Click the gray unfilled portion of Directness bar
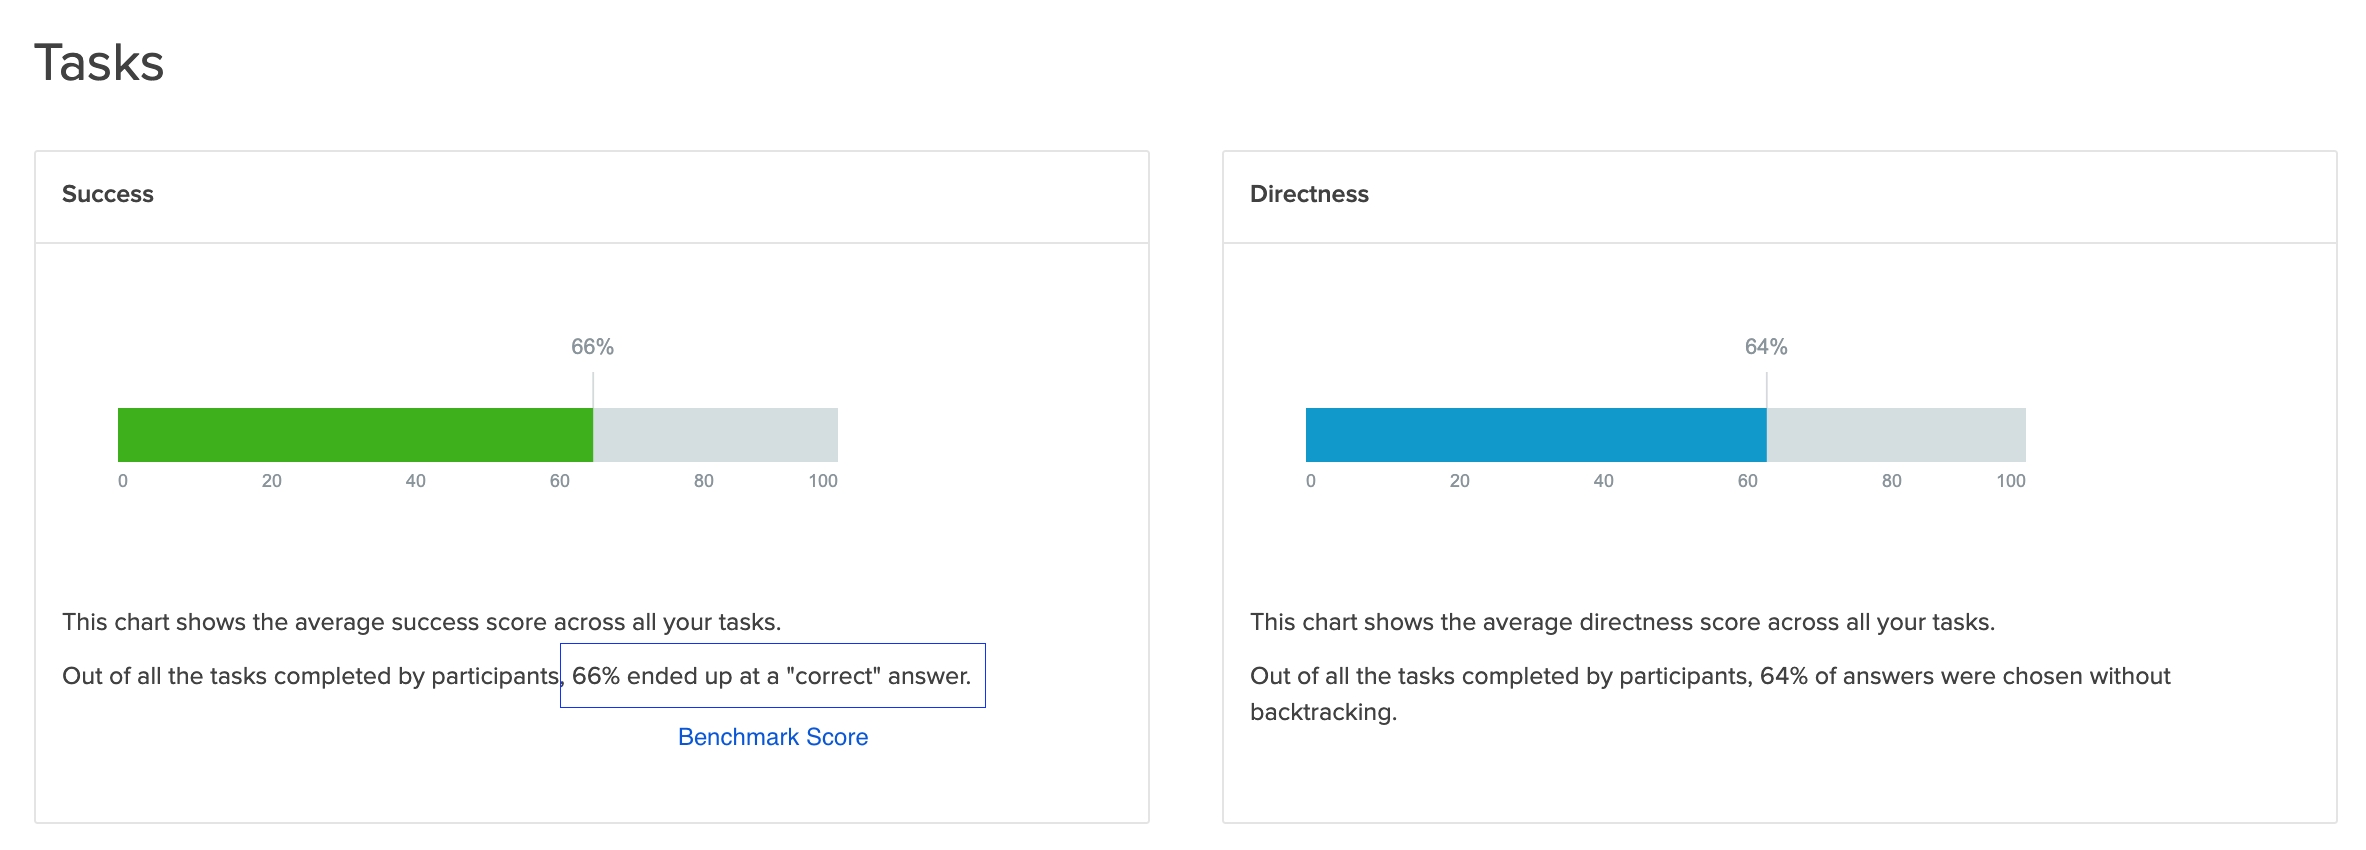The width and height of the screenshot is (2366, 850). coord(1895,434)
